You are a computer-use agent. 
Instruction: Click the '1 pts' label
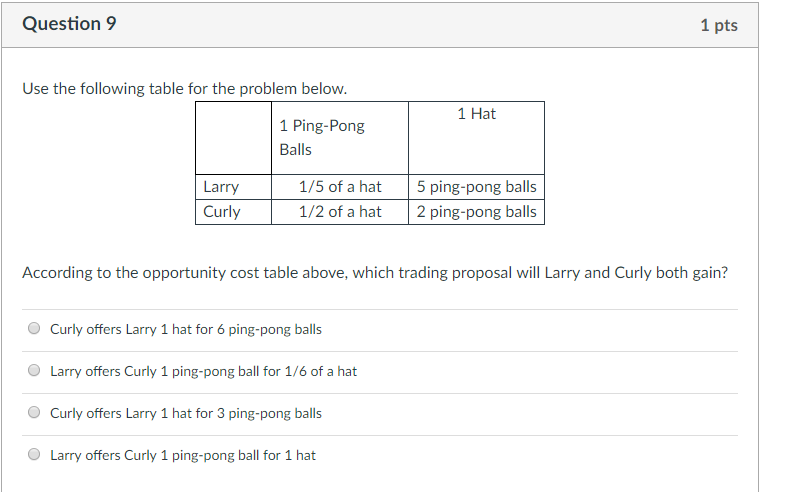[719, 25]
